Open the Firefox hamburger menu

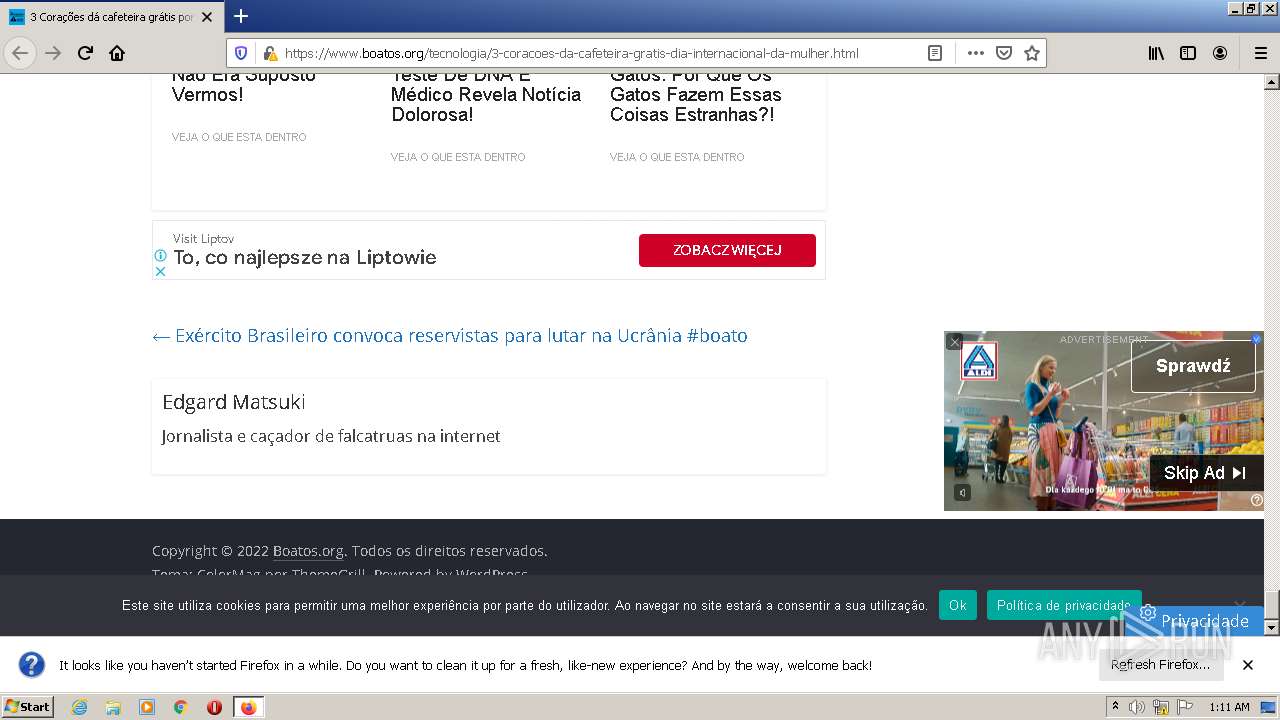[1260, 53]
